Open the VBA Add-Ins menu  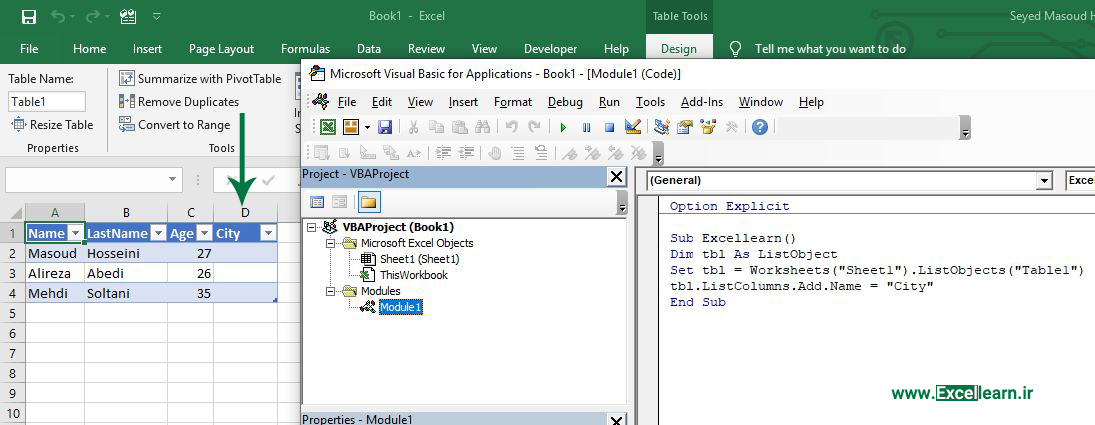click(x=702, y=102)
